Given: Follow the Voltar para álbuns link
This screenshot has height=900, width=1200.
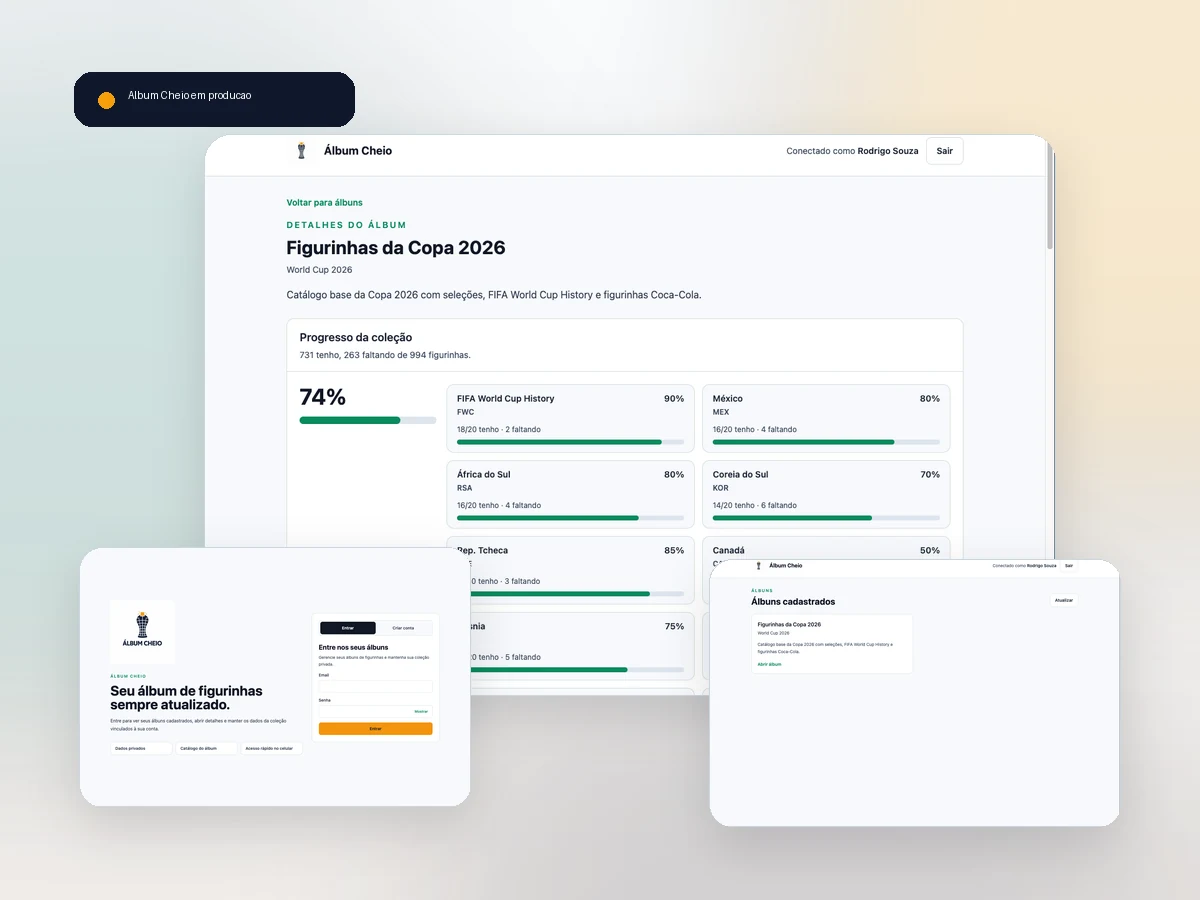Looking at the screenshot, I should coord(324,203).
